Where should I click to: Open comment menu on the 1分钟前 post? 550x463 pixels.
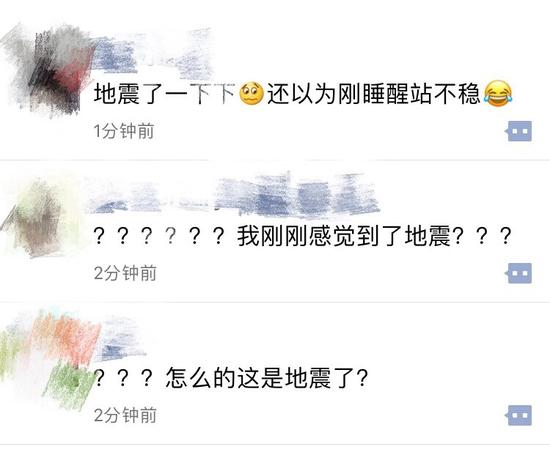point(519,131)
